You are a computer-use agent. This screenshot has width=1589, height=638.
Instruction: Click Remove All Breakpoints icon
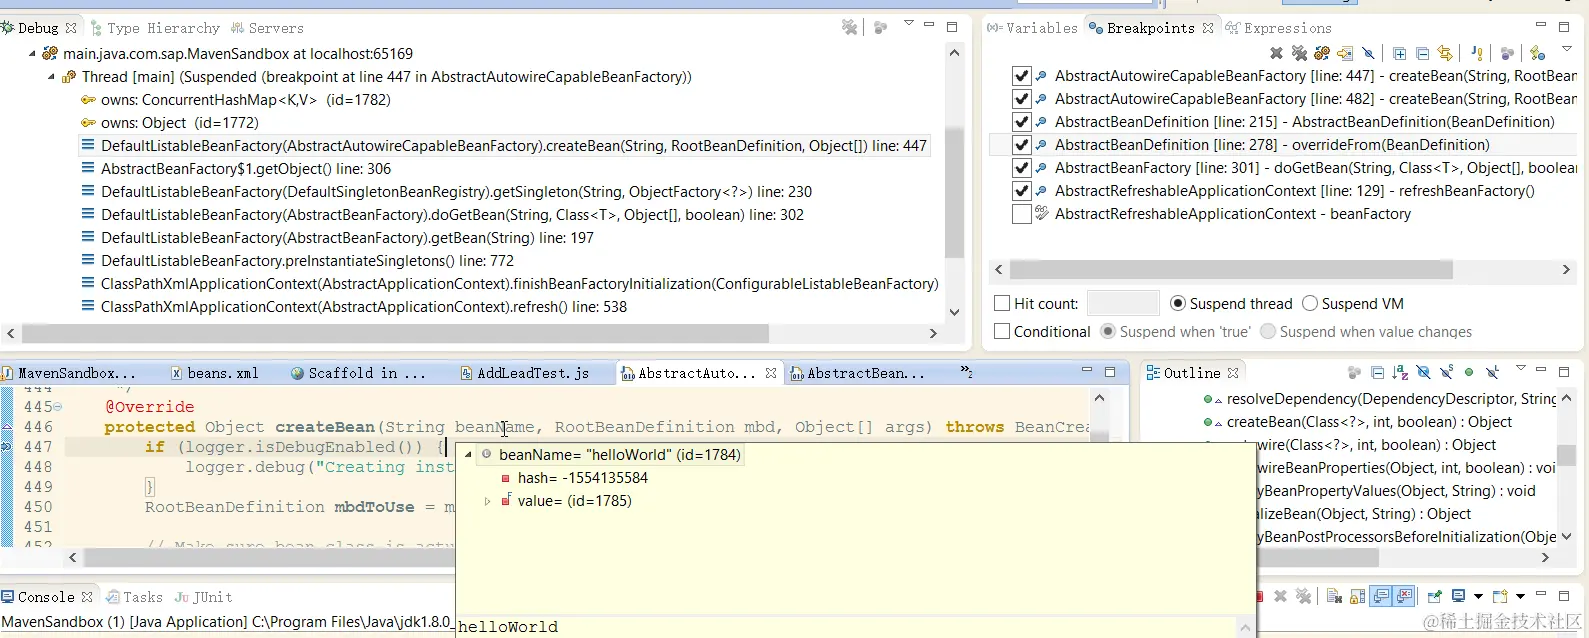(1299, 53)
